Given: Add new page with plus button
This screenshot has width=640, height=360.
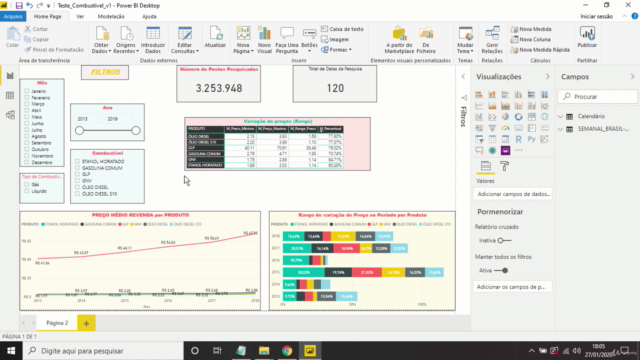Looking at the screenshot, I should (x=86, y=323).
